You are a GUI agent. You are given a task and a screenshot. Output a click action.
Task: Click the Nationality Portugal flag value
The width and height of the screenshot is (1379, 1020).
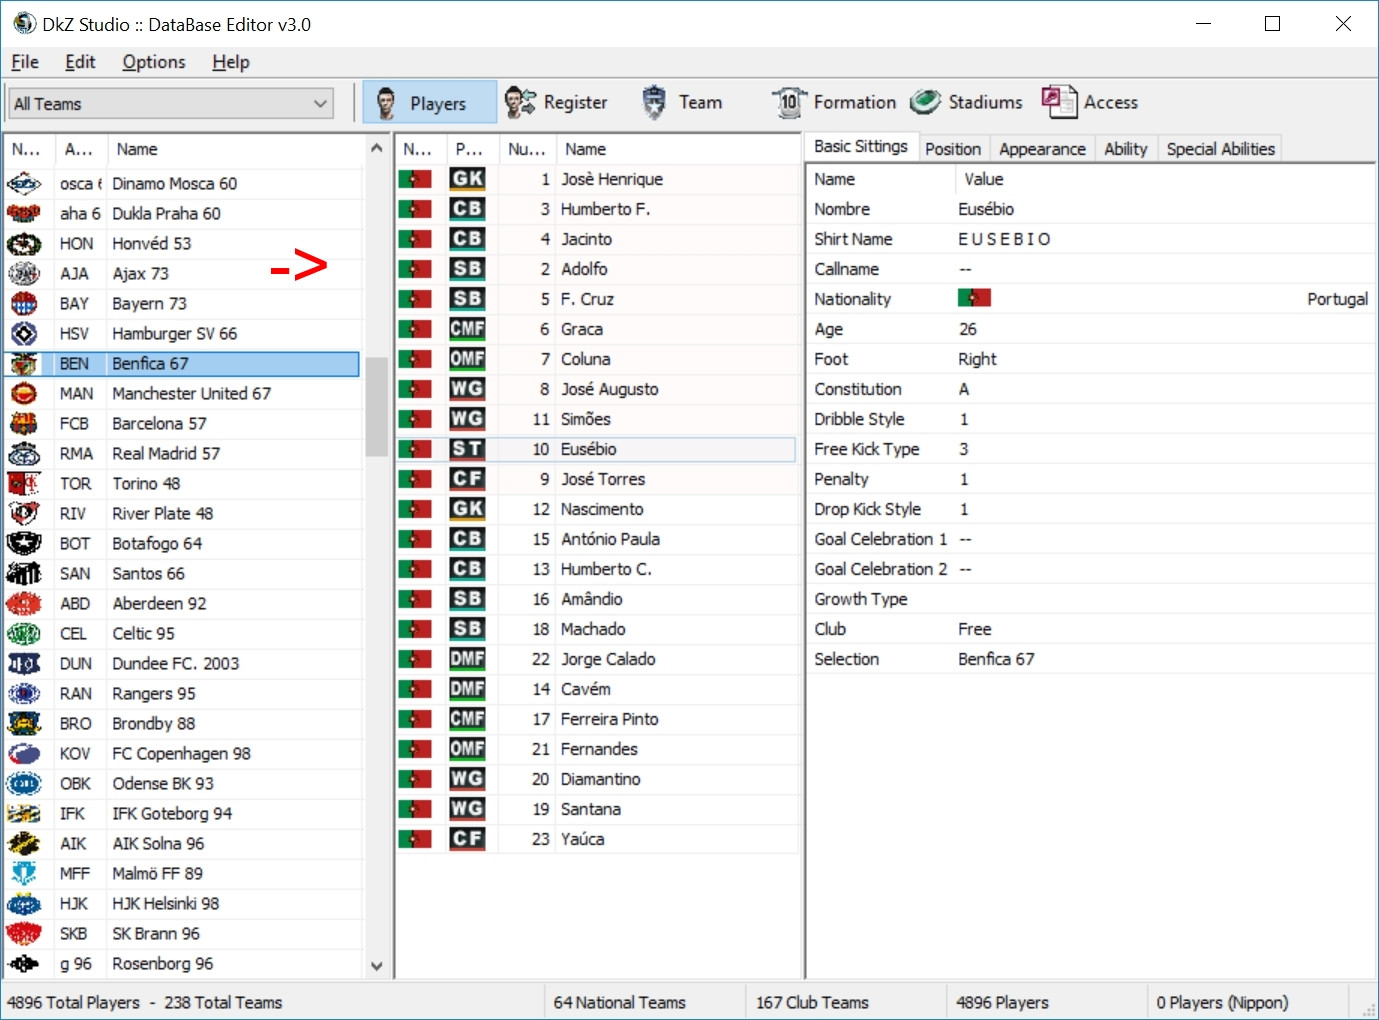click(x=974, y=298)
